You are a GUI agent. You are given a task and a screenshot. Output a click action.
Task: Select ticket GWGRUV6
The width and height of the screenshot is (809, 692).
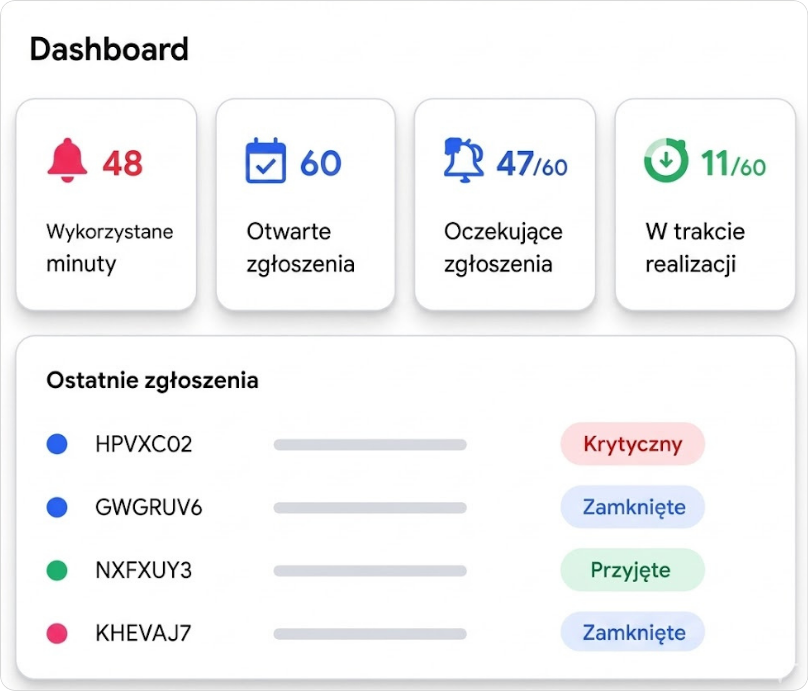pyautogui.click(x=149, y=507)
